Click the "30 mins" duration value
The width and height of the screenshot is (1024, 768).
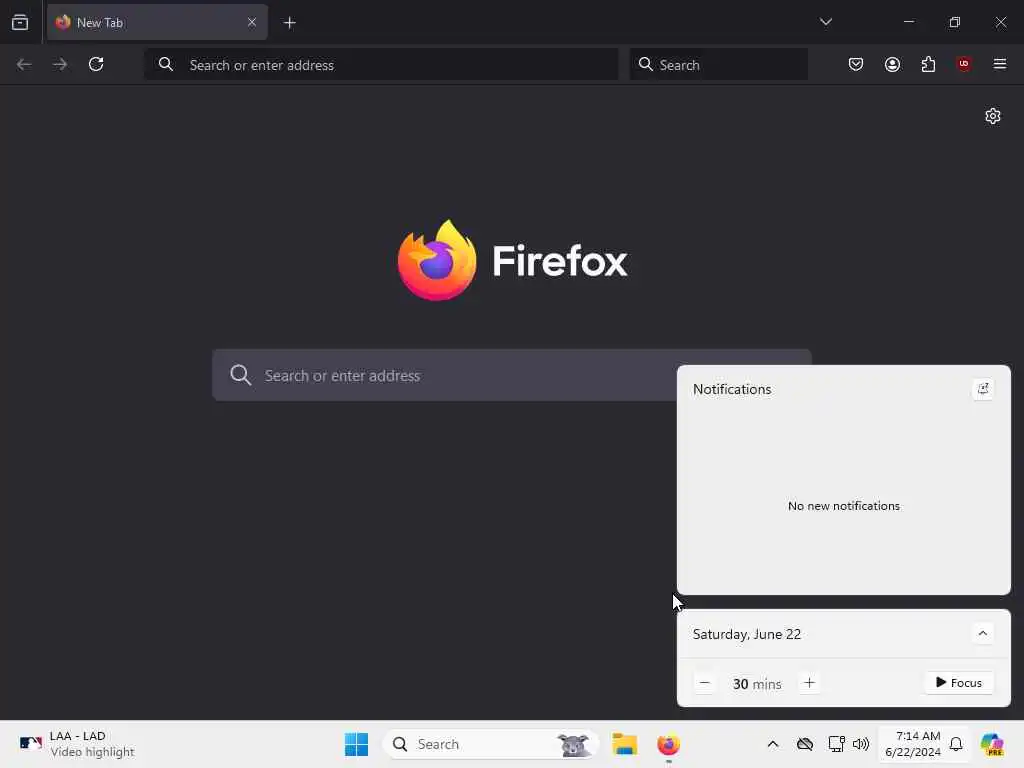[757, 684]
